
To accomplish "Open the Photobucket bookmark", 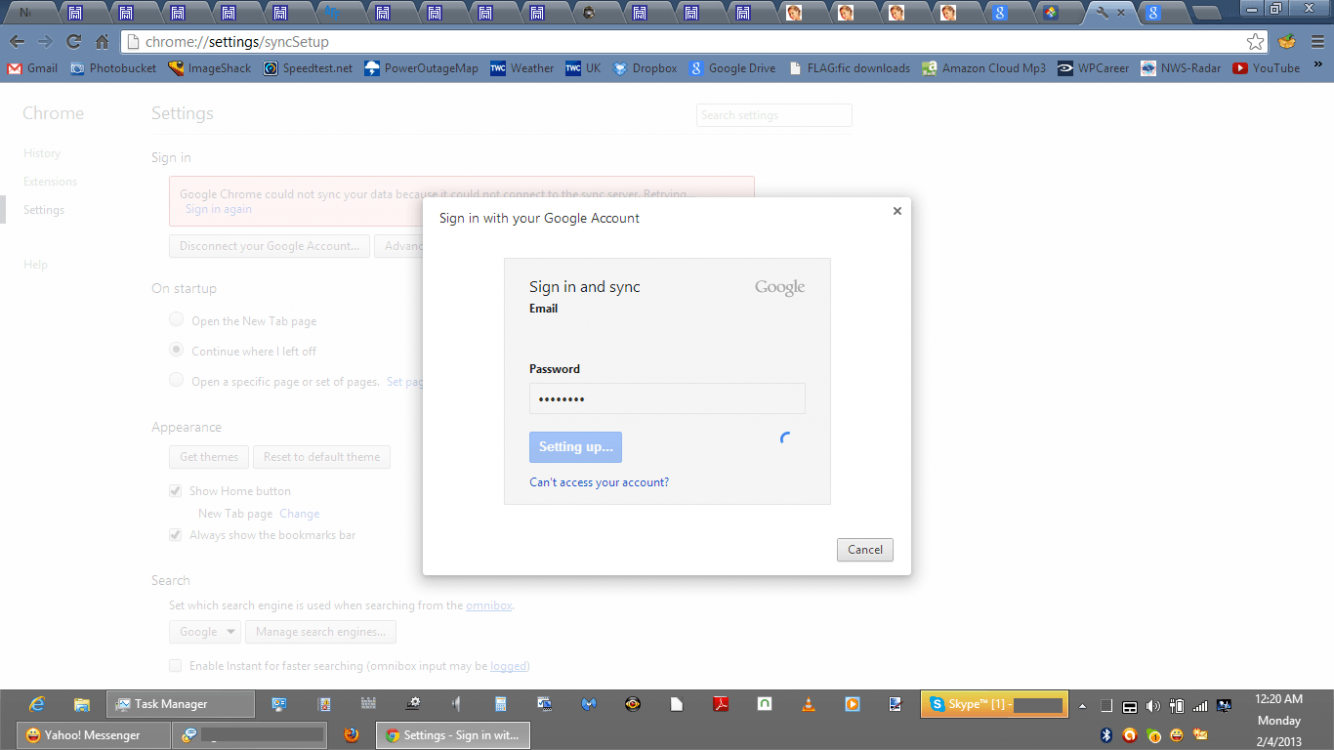I will point(114,68).
